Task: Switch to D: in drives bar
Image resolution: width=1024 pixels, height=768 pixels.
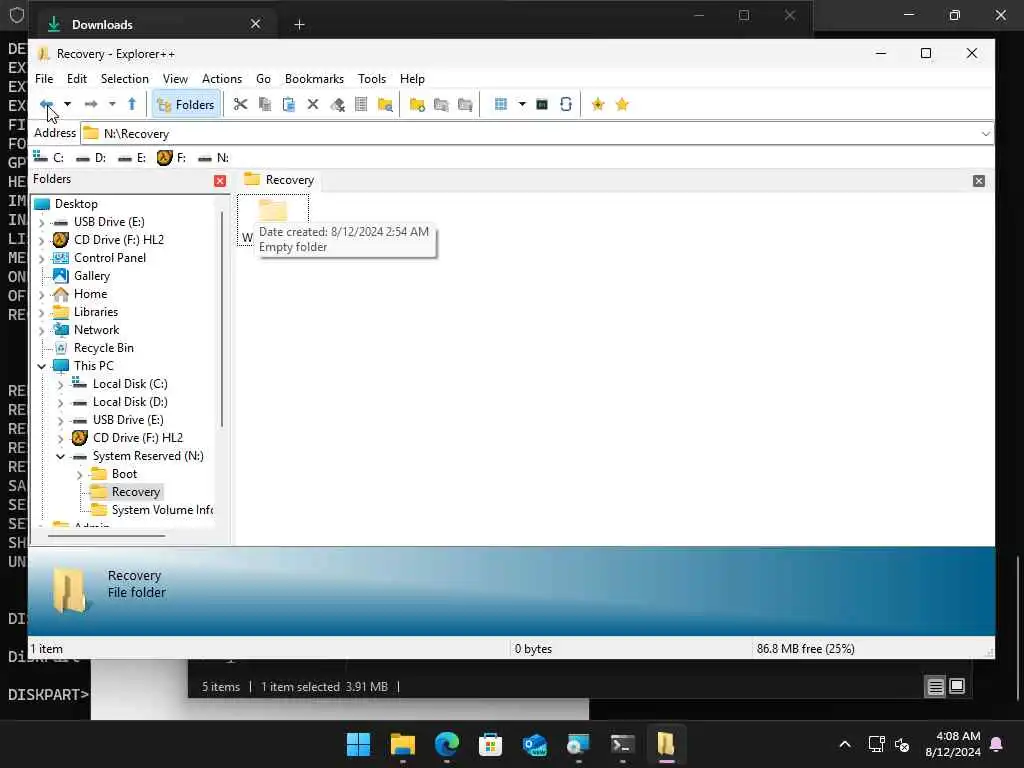Action: coord(91,157)
